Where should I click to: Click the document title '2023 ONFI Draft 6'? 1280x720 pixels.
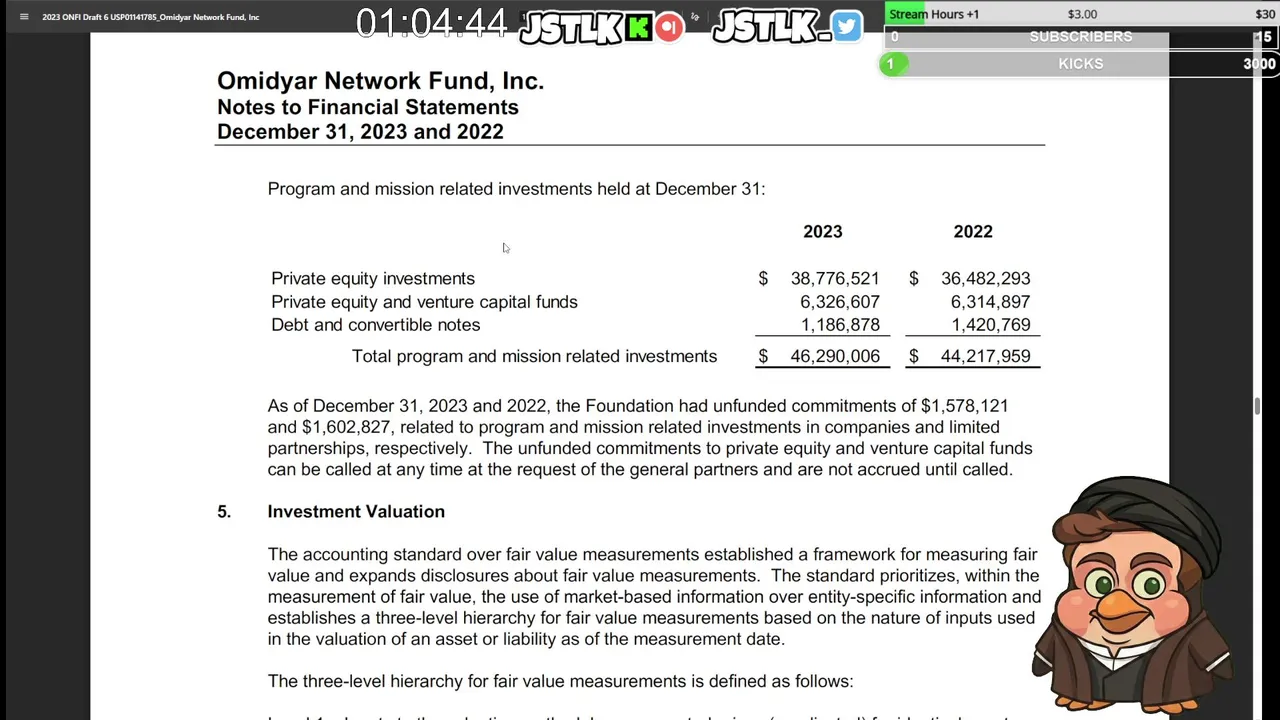pos(150,17)
